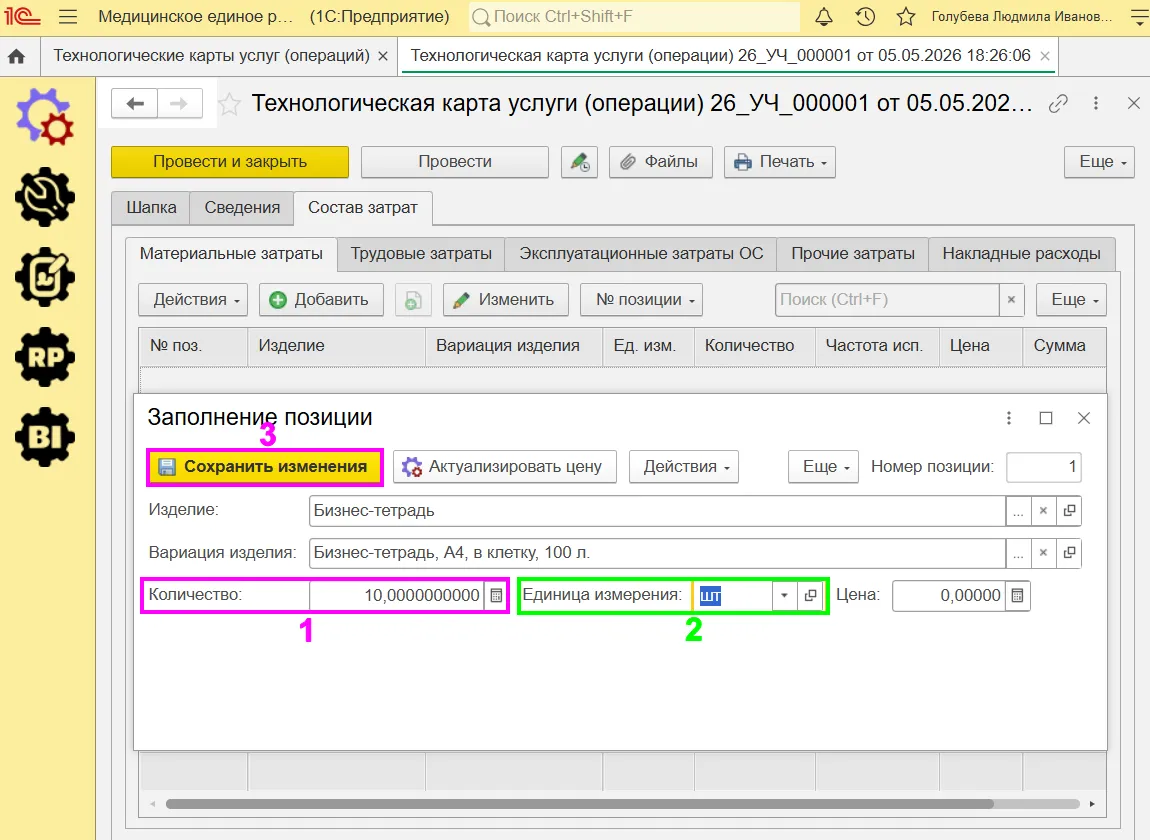Image resolution: width=1150 pixels, height=840 pixels.
Task: Expand the Единица измерения dropdown arrow
Action: click(784, 595)
